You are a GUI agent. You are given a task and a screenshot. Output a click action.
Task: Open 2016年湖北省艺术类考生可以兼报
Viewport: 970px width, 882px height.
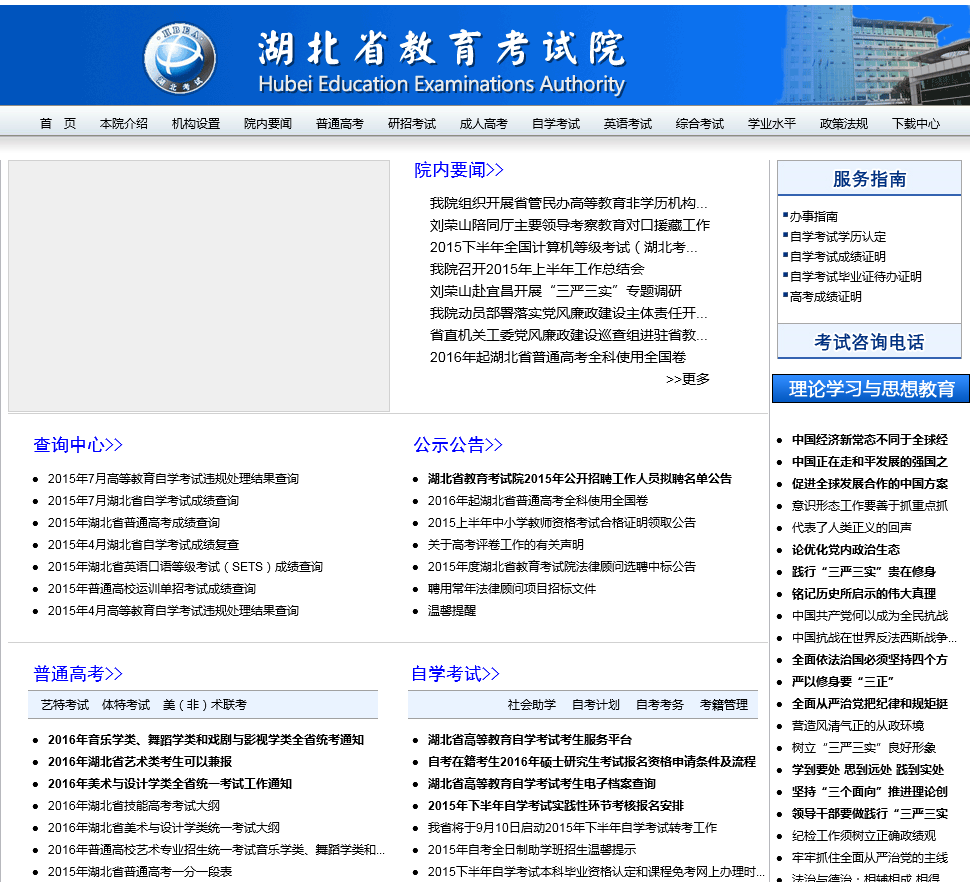point(140,762)
